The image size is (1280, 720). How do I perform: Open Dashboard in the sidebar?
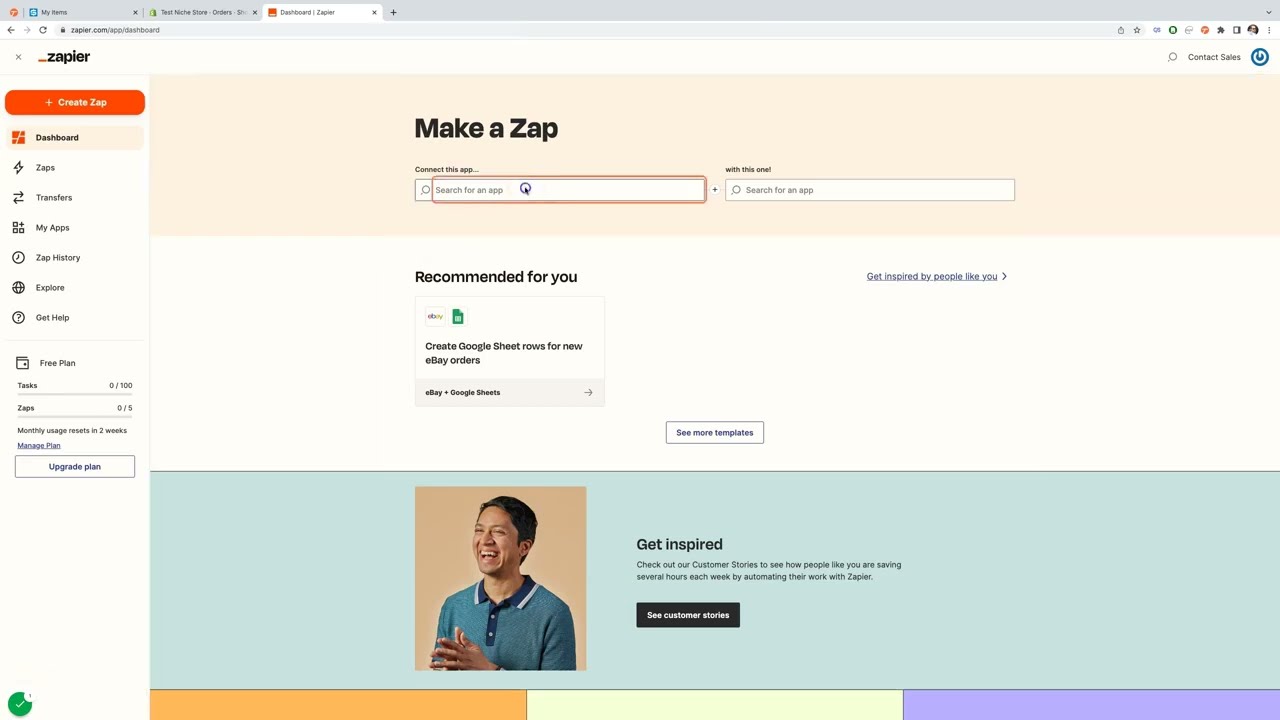[x=75, y=137]
